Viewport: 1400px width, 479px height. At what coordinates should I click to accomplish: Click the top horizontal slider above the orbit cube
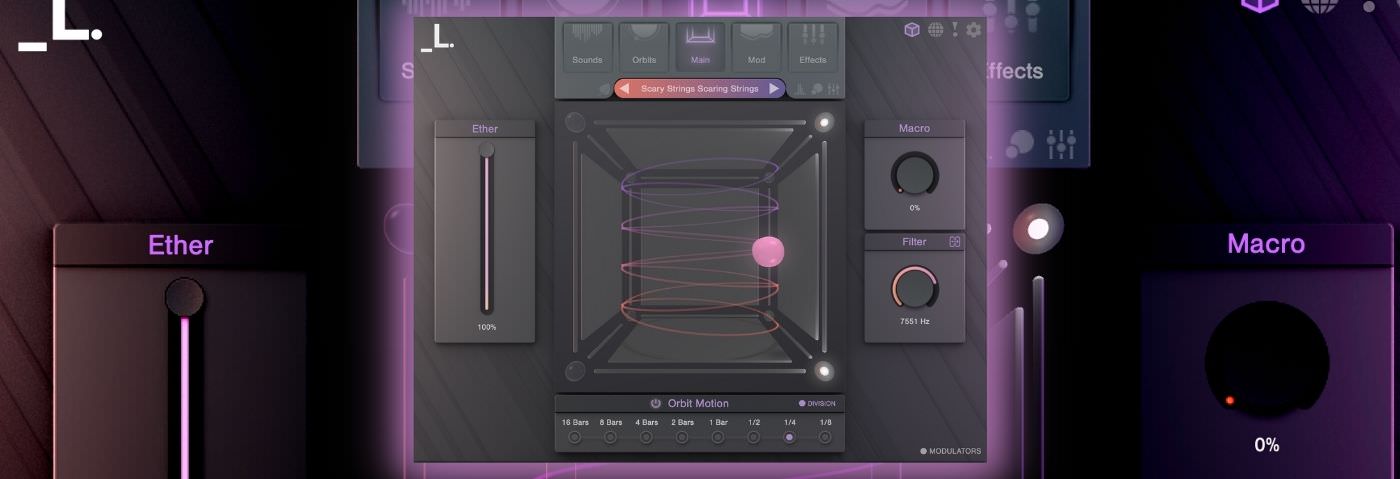click(700, 123)
